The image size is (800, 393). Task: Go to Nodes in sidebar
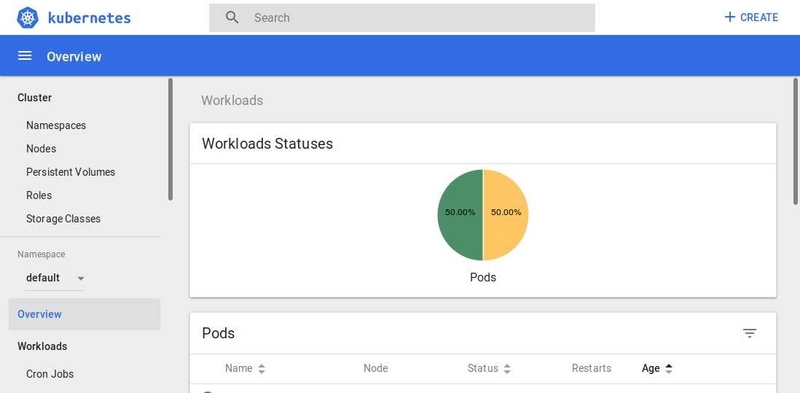pyautogui.click(x=41, y=149)
